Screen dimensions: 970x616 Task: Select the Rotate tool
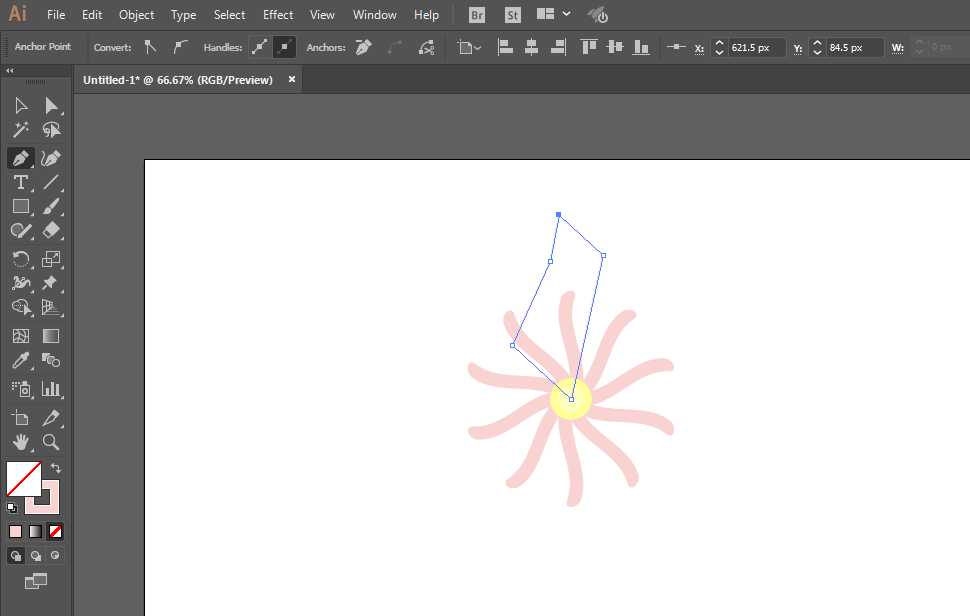pos(20,258)
